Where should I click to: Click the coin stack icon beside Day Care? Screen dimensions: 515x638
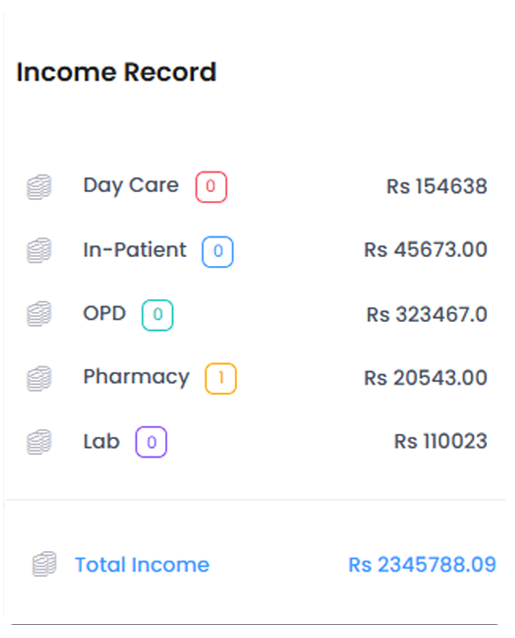point(39,187)
